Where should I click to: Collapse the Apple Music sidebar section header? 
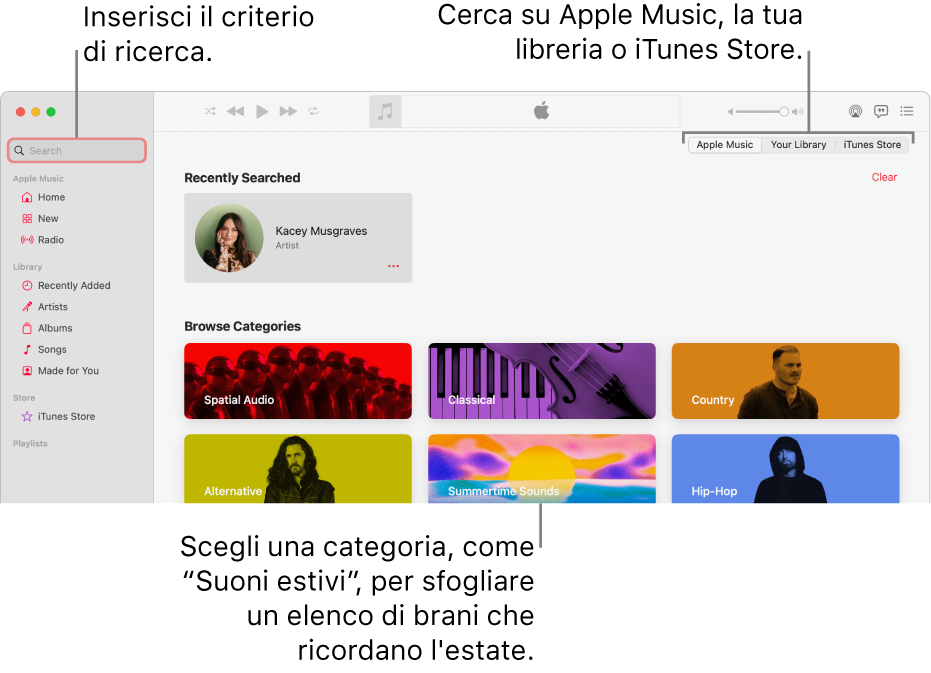tap(38, 179)
